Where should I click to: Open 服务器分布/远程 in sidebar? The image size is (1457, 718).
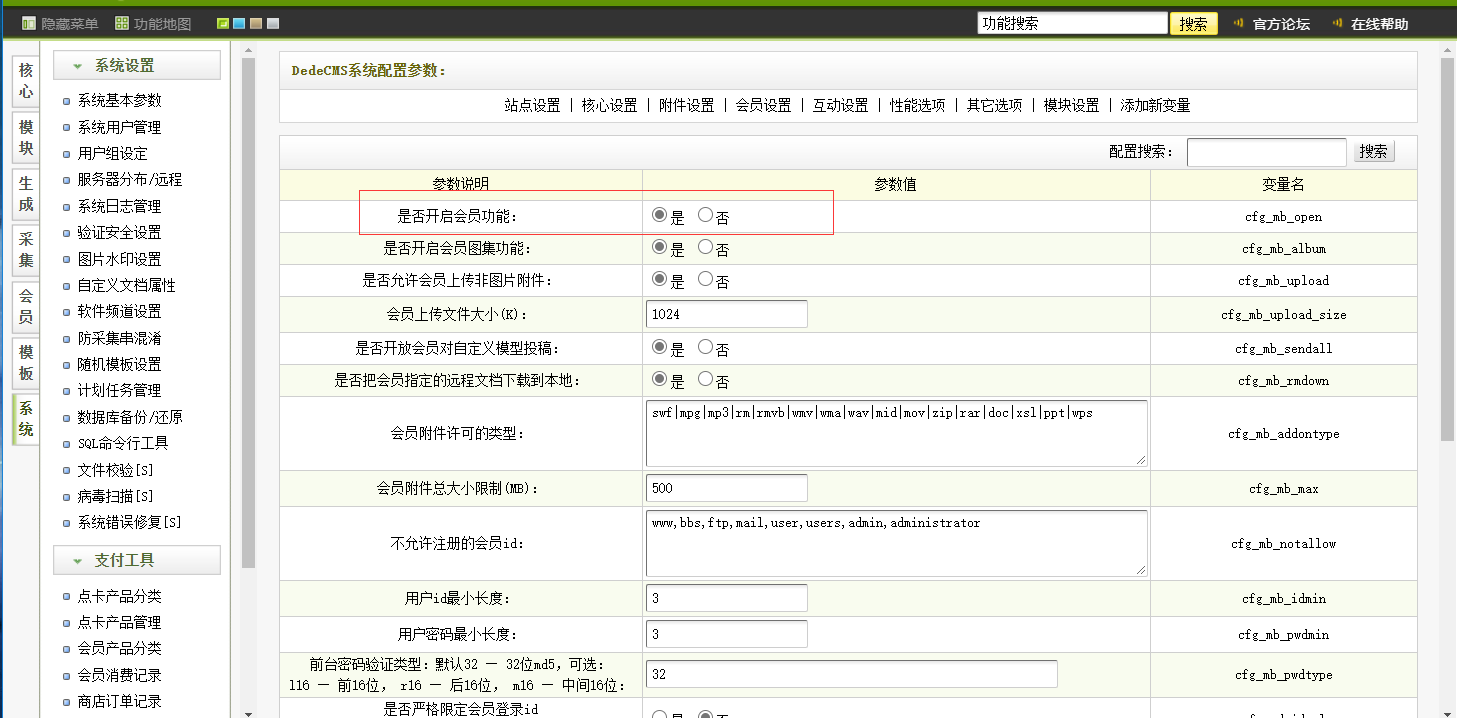(x=130, y=179)
